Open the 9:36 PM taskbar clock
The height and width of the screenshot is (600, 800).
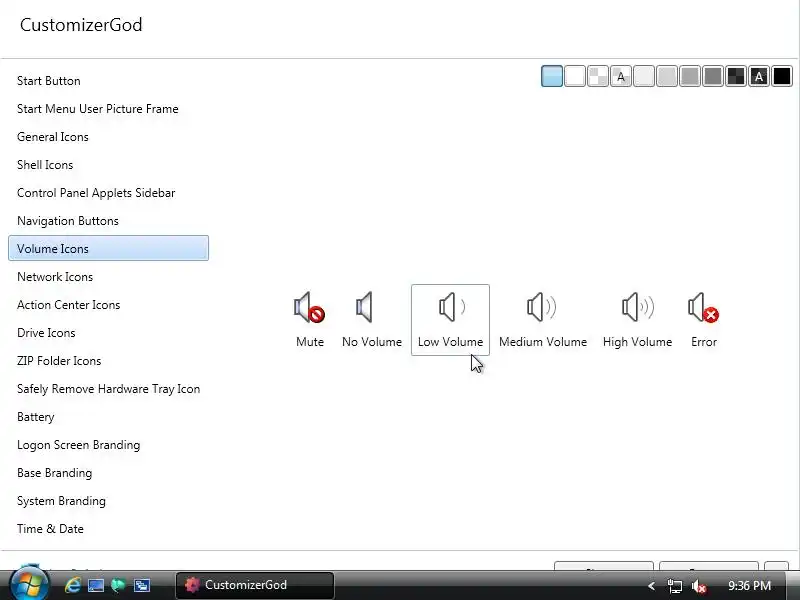coord(749,585)
